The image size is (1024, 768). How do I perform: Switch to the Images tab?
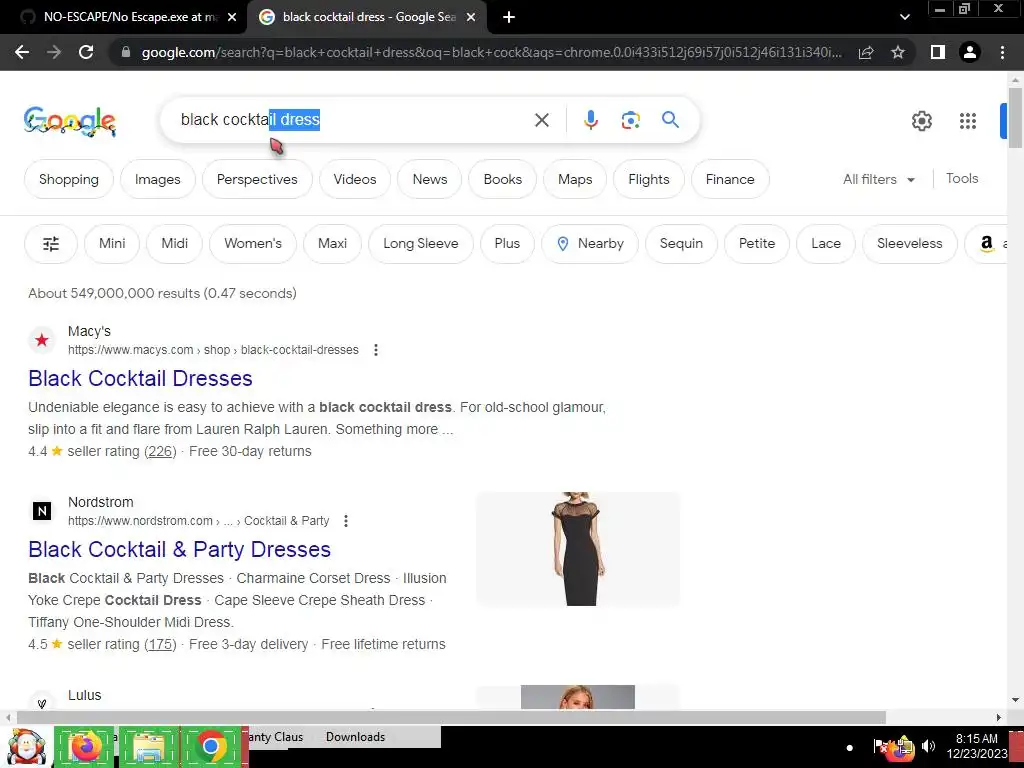click(x=157, y=179)
